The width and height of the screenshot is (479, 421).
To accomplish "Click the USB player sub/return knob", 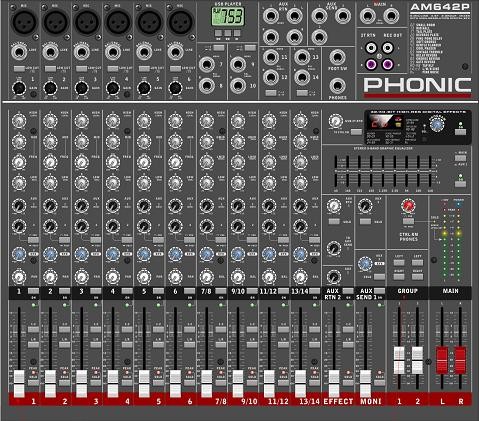I will click(x=335, y=121).
